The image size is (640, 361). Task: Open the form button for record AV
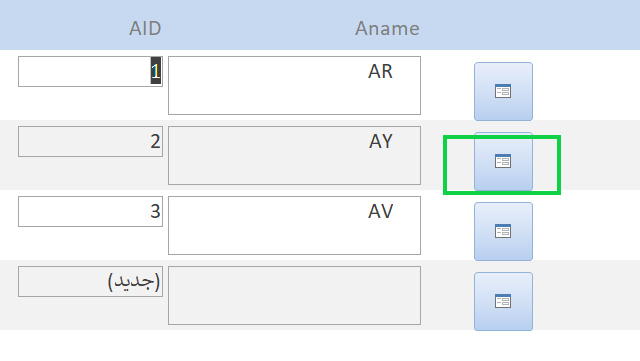(x=503, y=232)
